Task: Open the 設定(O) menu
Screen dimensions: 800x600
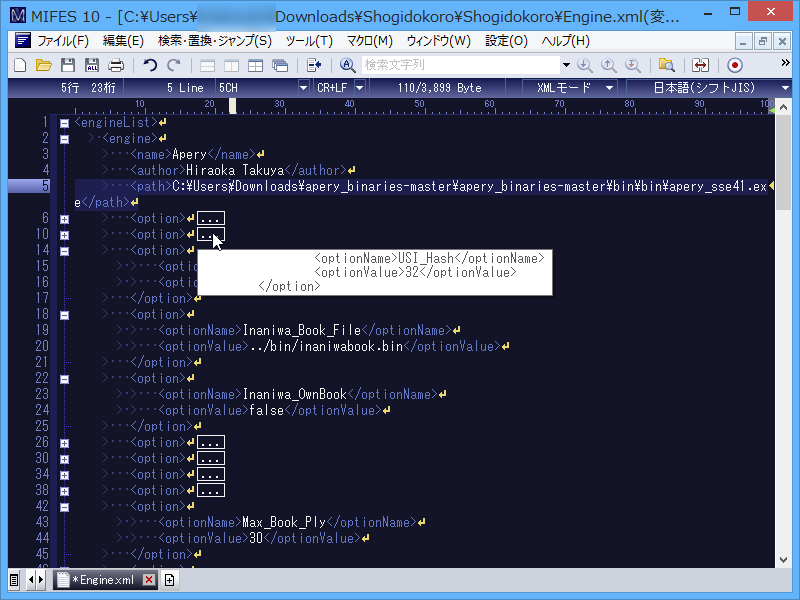Action: click(506, 40)
